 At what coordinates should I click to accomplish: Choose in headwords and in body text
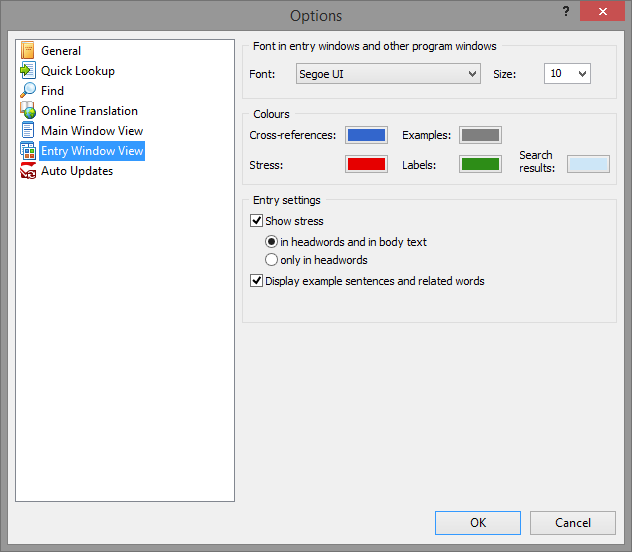coord(271,242)
